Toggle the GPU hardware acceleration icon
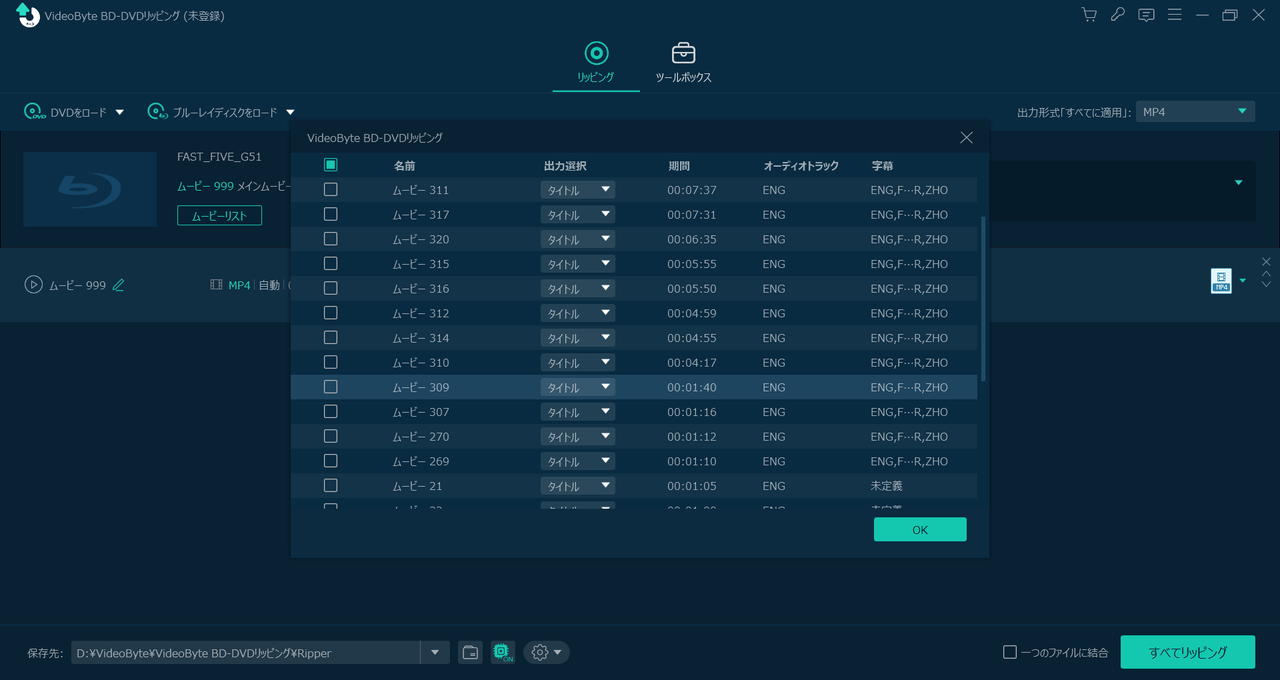The image size is (1280, 680). (x=502, y=653)
